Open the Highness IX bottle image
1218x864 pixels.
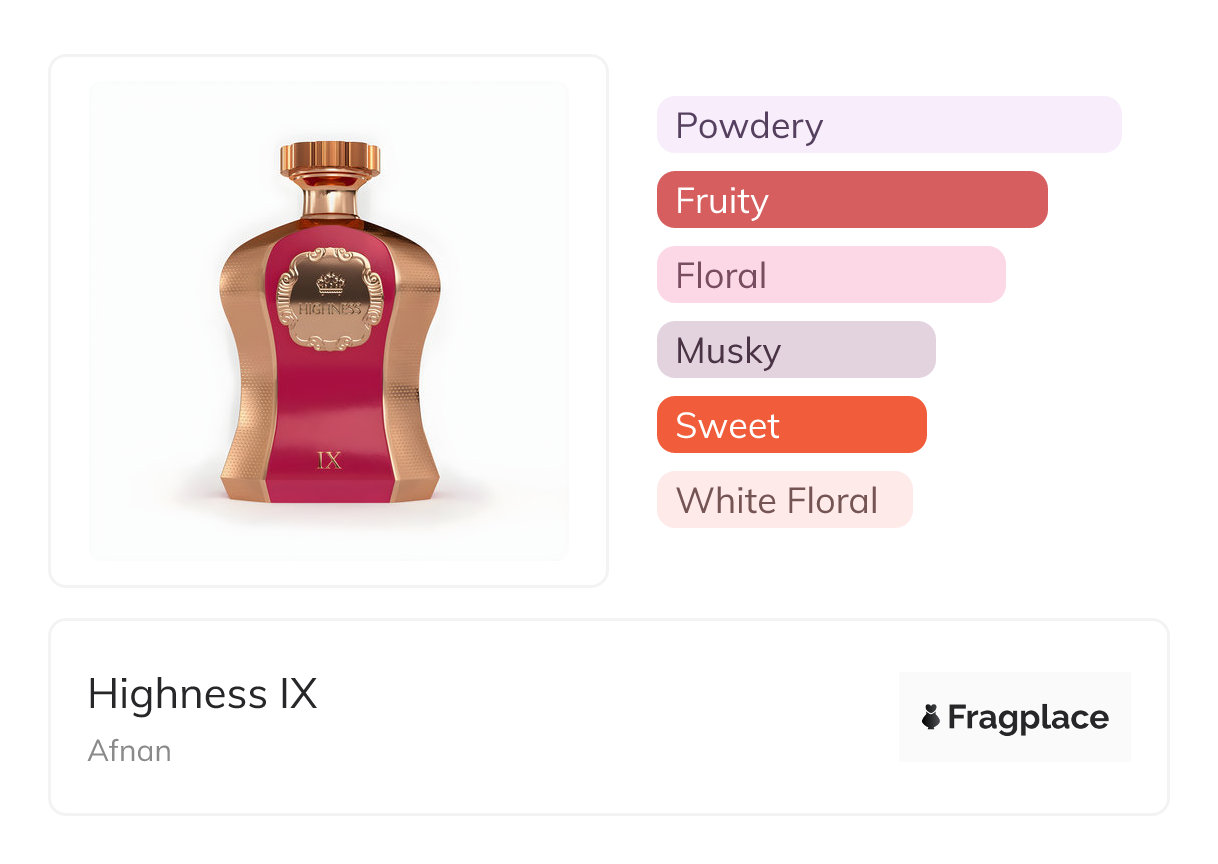[329, 320]
